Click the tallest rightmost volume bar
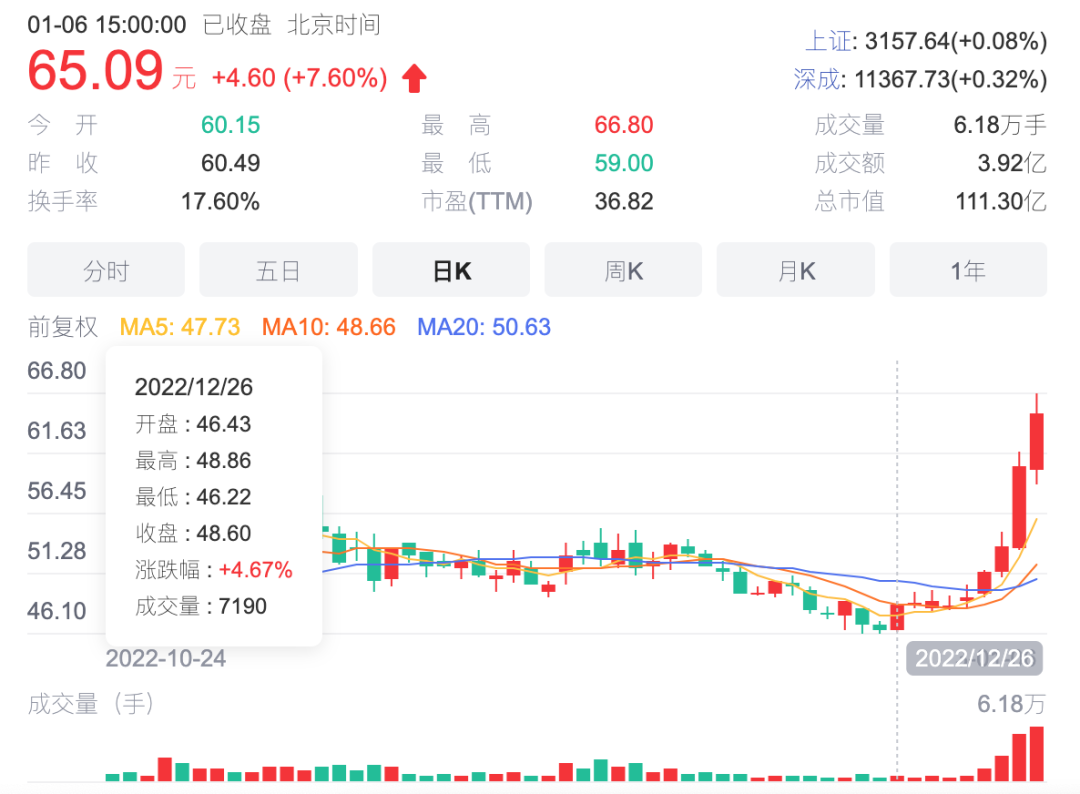Viewport: 1080px width, 794px height. 1037,753
